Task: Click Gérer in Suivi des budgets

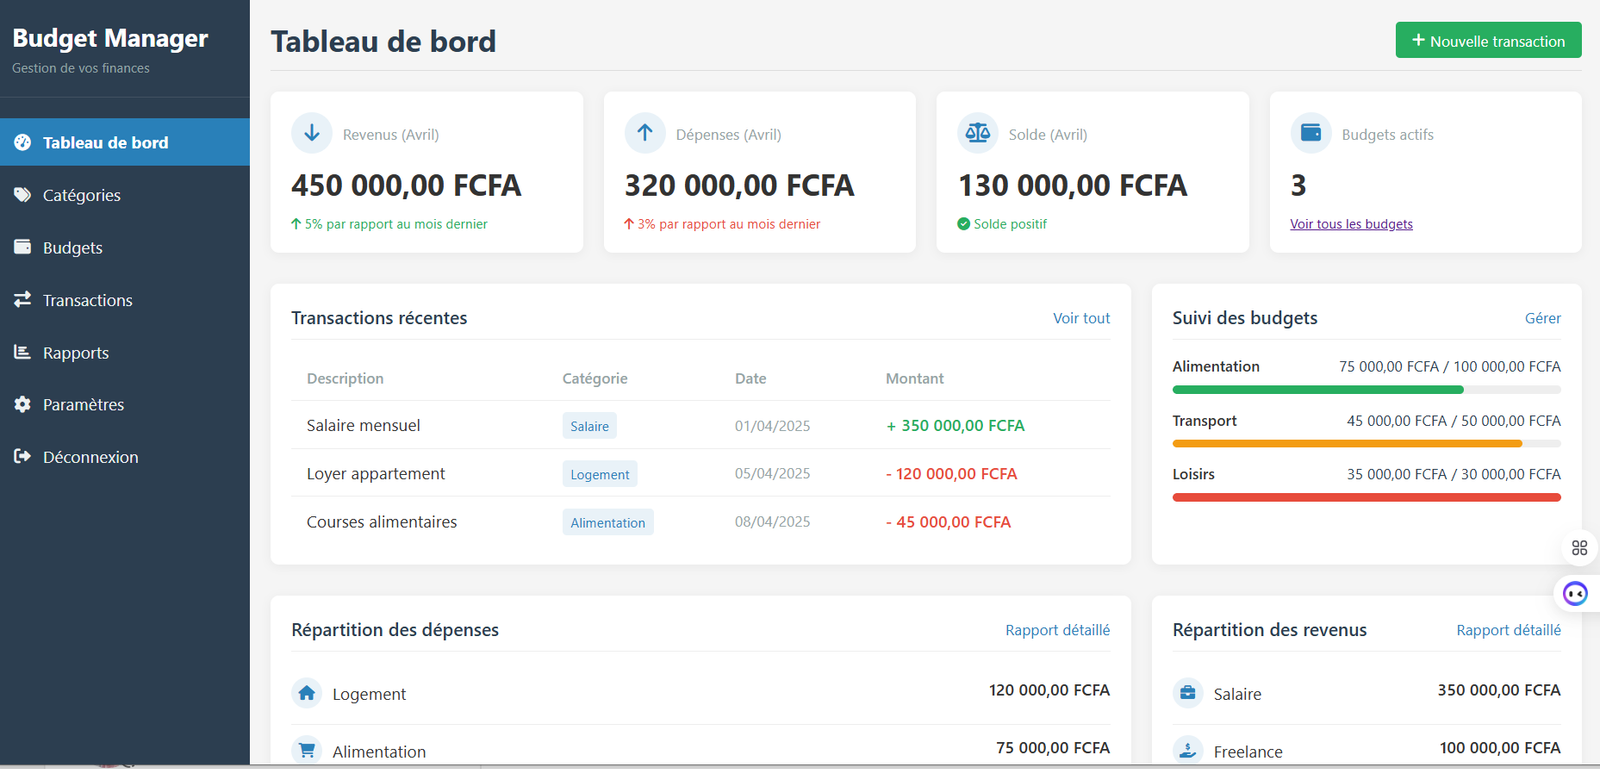Action: [x=1542, y=318]
